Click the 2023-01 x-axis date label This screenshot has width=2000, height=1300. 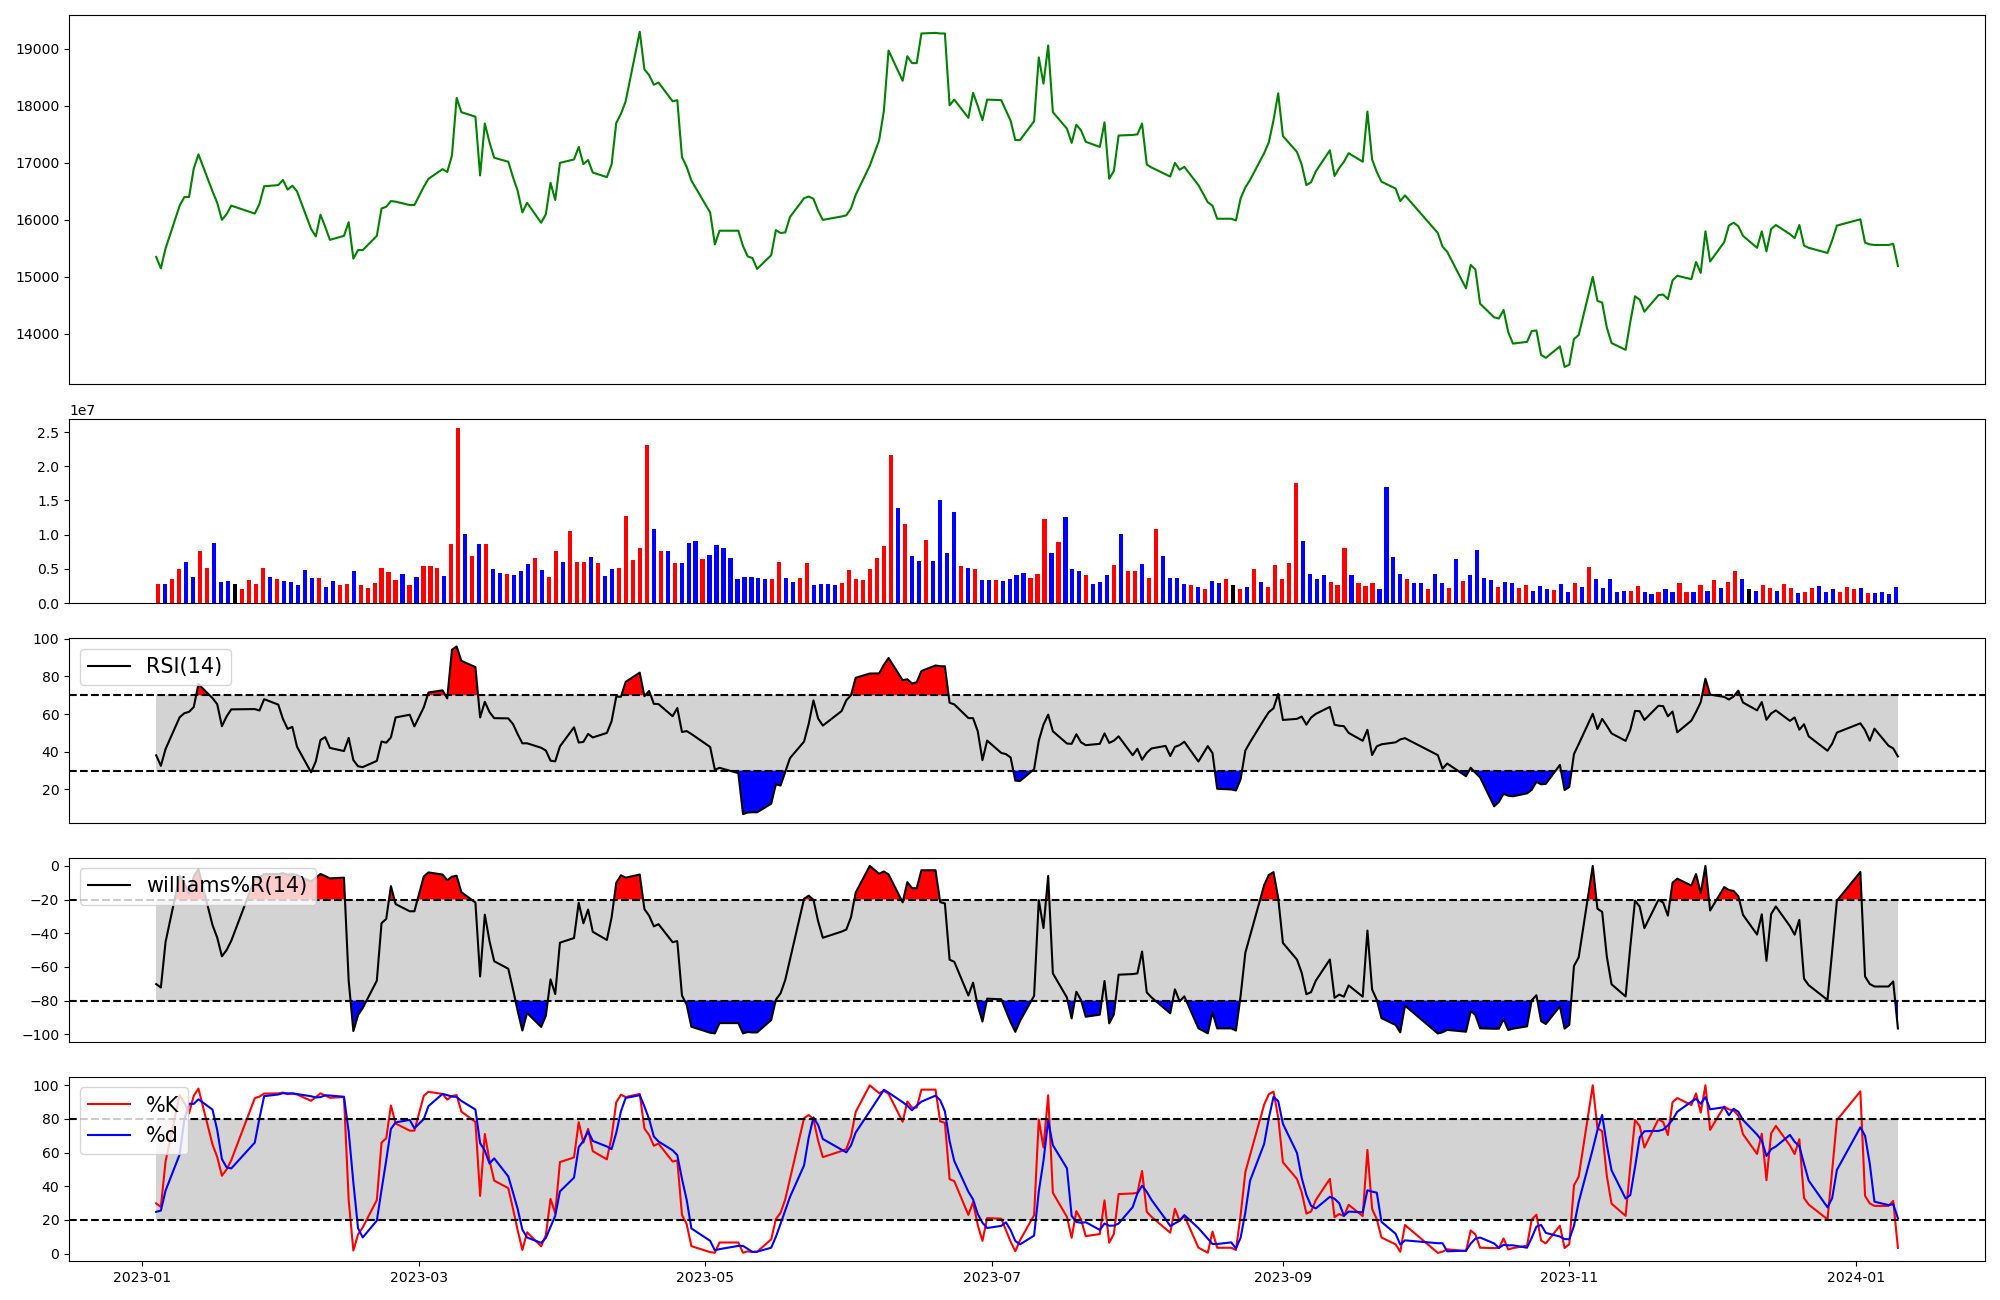pyautogui.click(x=141, y=1277)
